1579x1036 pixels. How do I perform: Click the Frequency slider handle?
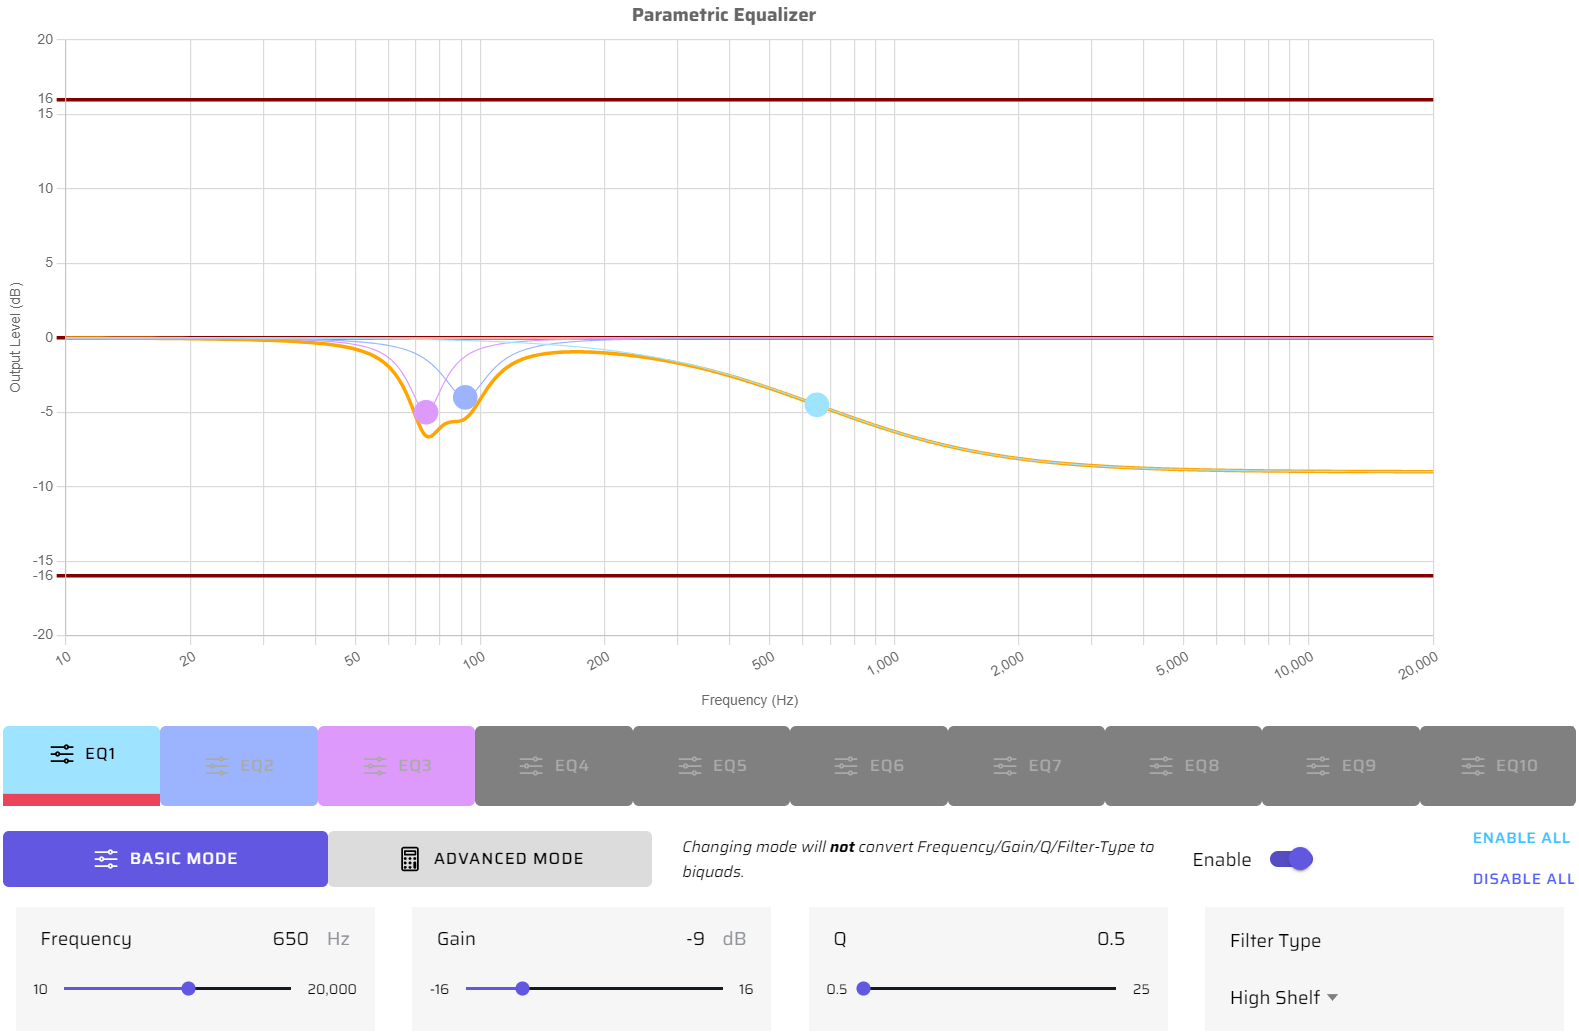[x=188, y=989]
